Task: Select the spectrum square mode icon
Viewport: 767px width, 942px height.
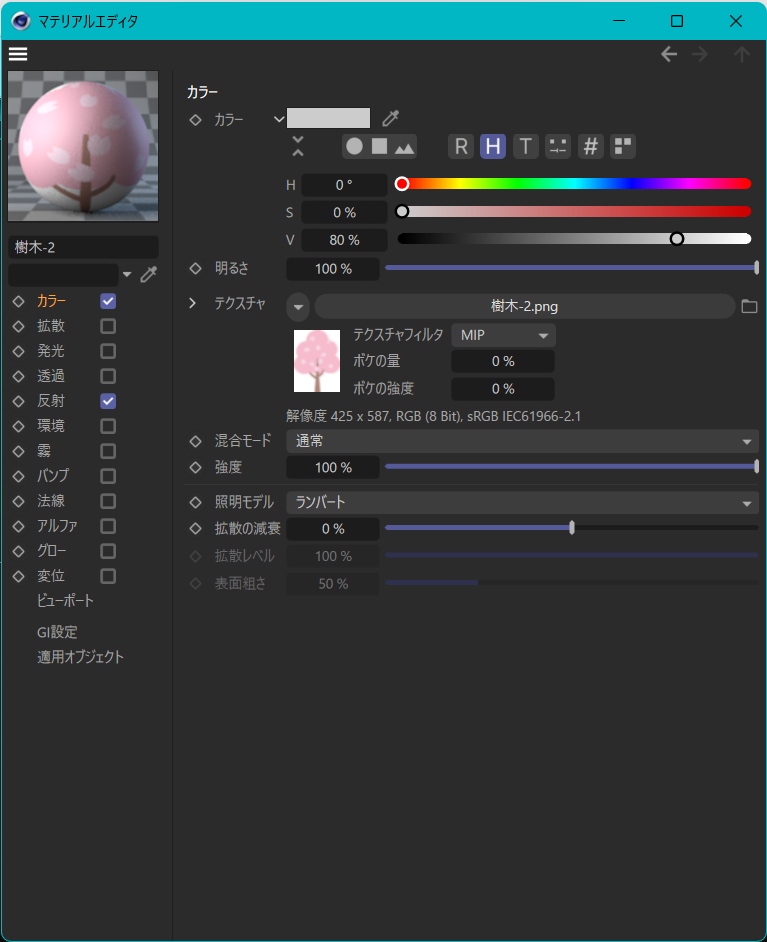Action: click(379, 147)
